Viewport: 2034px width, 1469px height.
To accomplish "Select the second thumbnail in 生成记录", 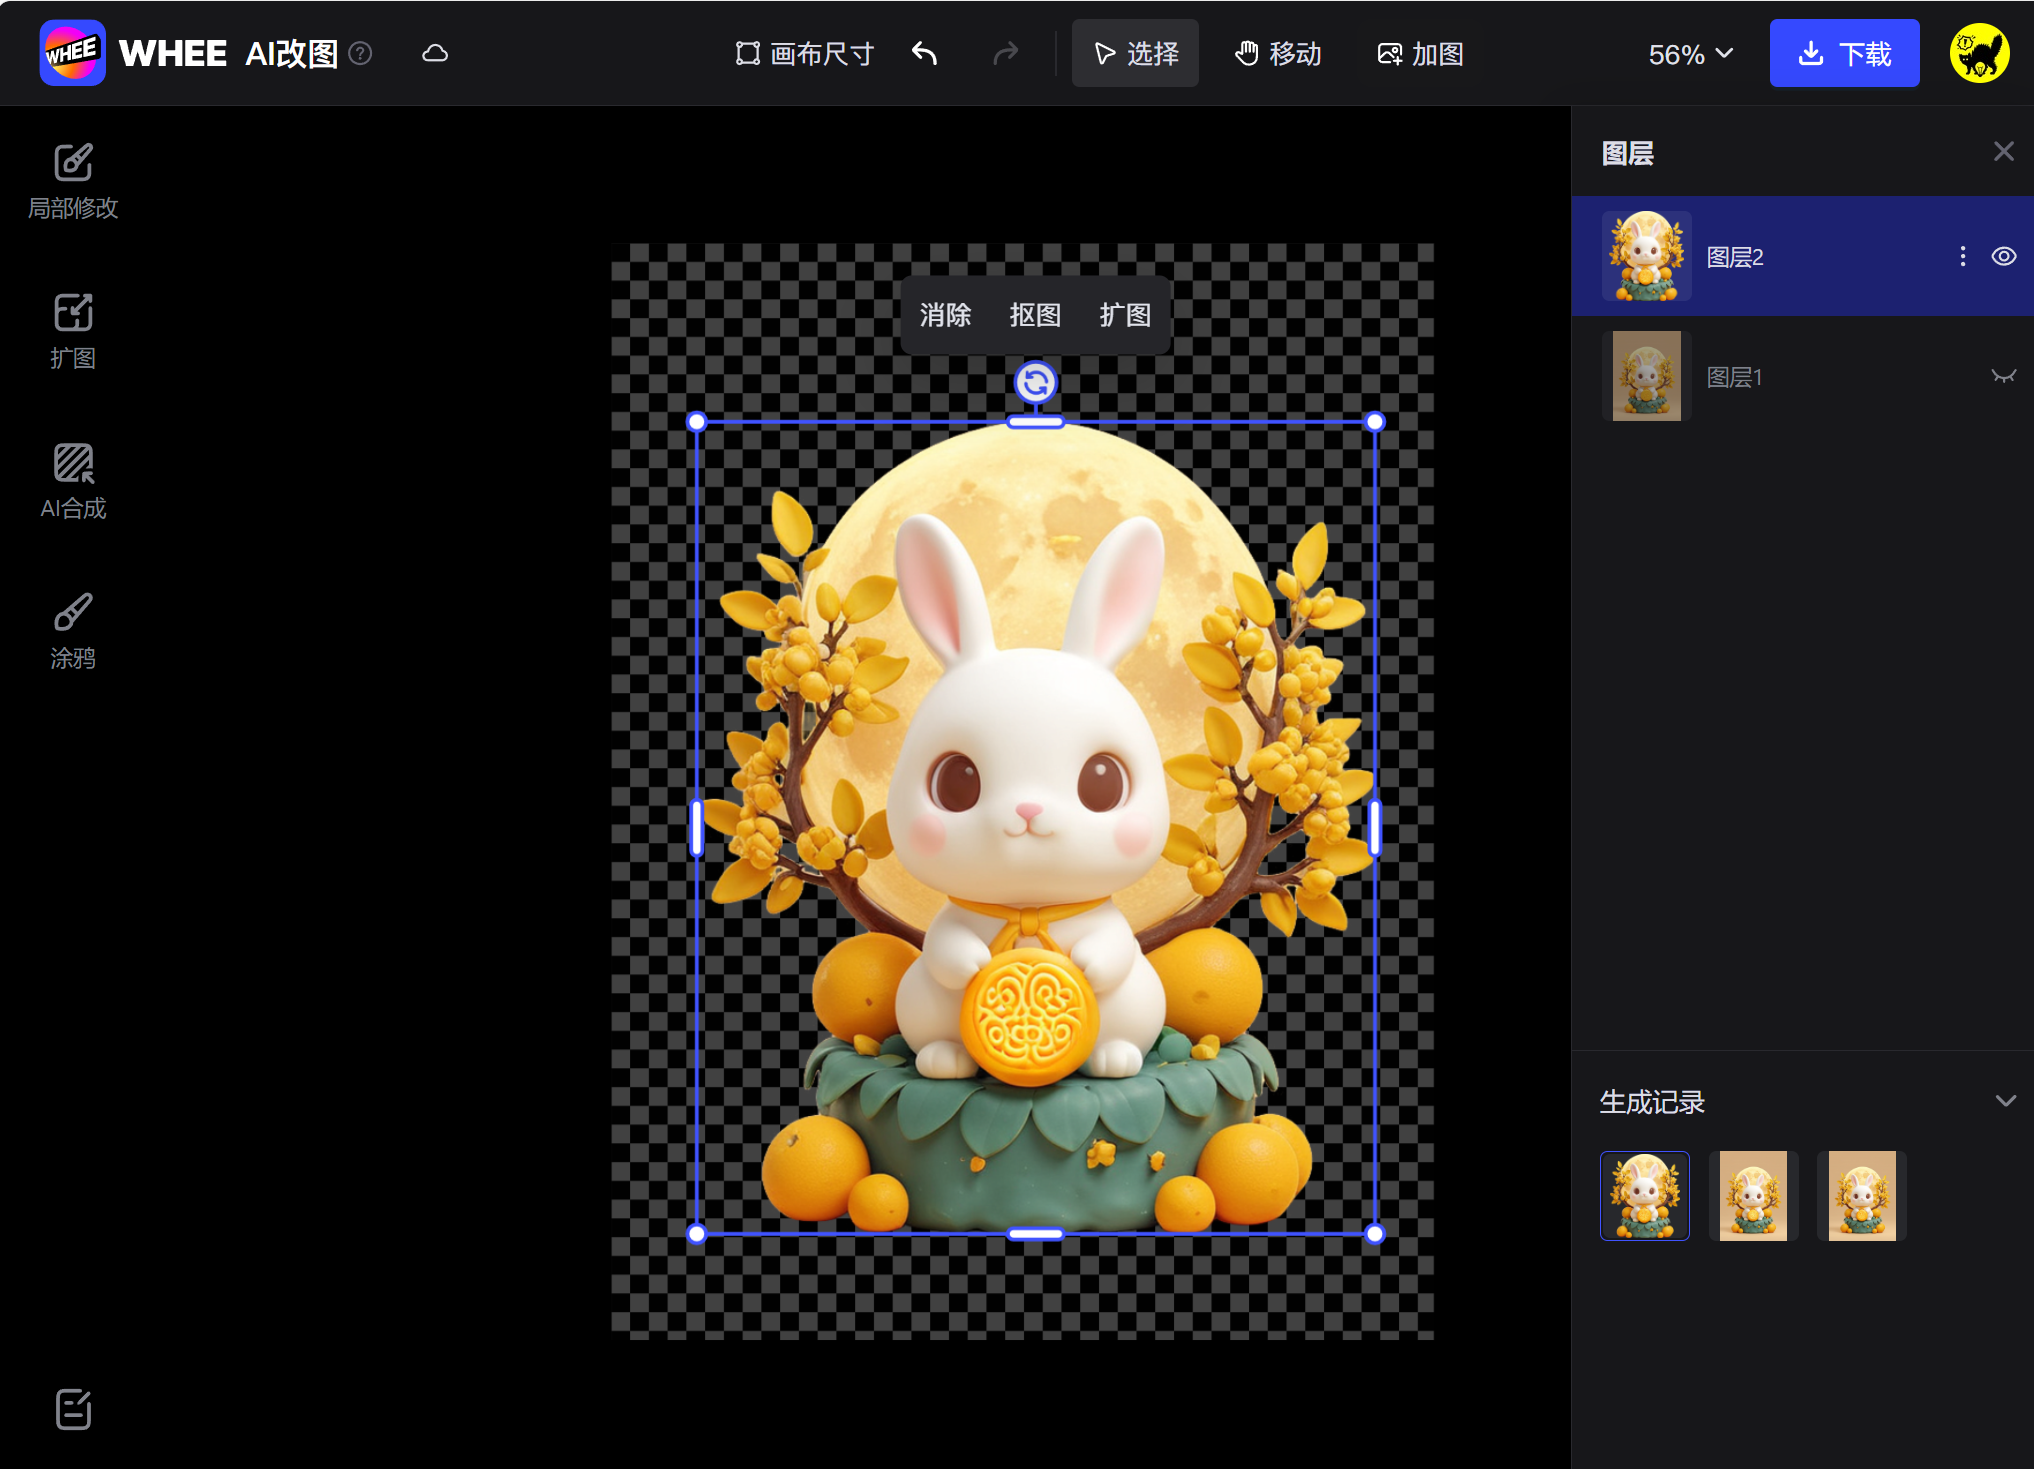I will point(1753,1195).
